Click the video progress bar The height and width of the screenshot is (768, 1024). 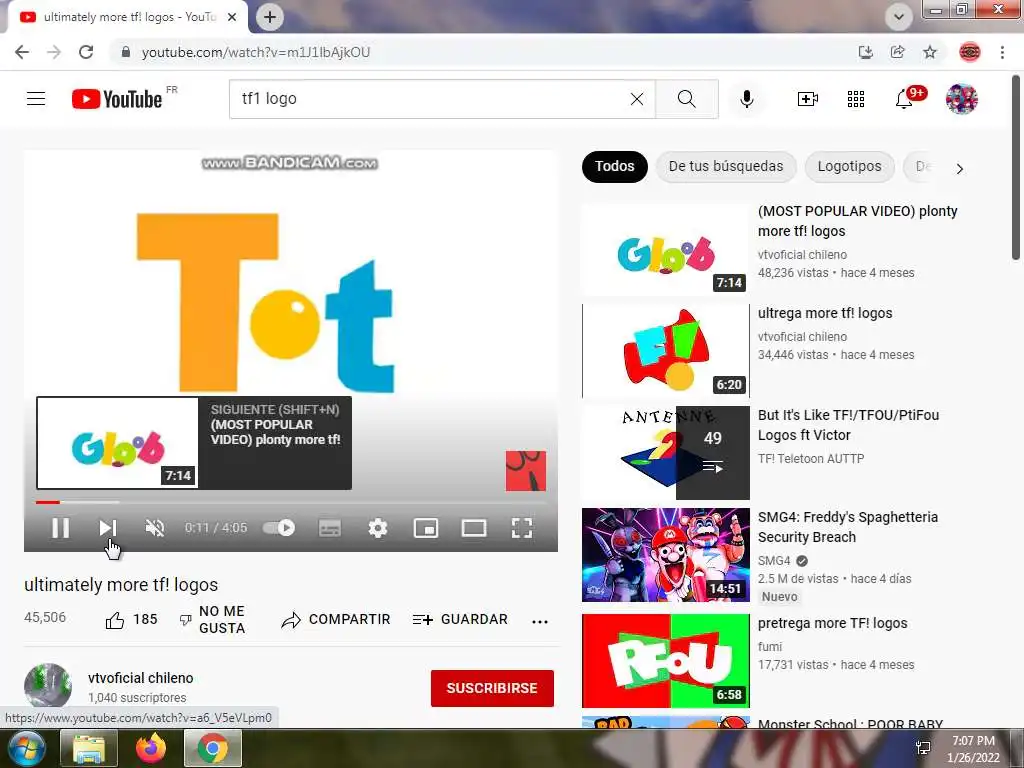pyautogui.click(x=291, y=502)
